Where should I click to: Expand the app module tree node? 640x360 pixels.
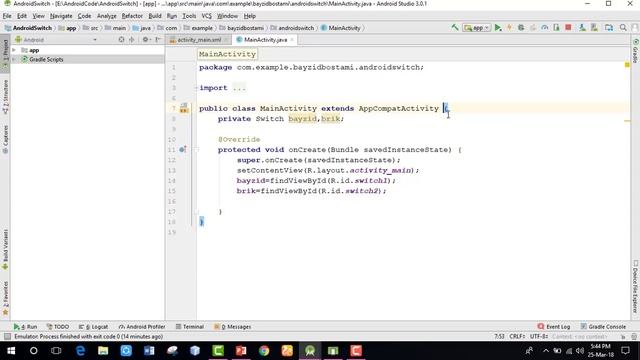[14, 50]
